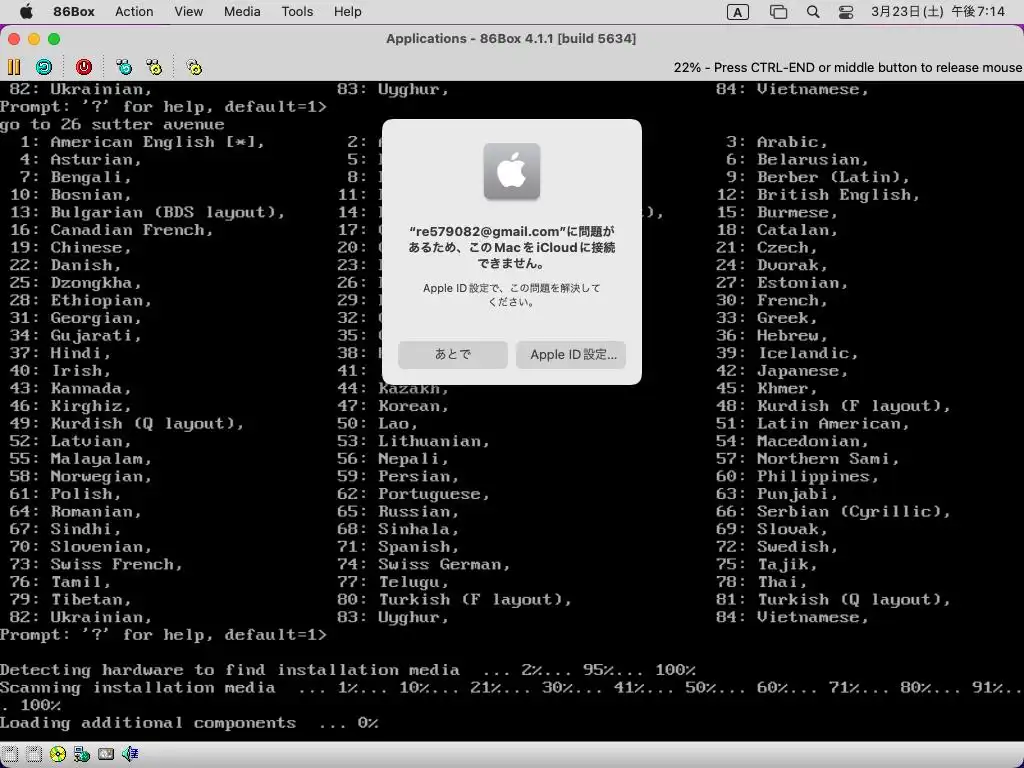Click the hard disk status icon
1024x768 pixels.
[x=106, y=754]
